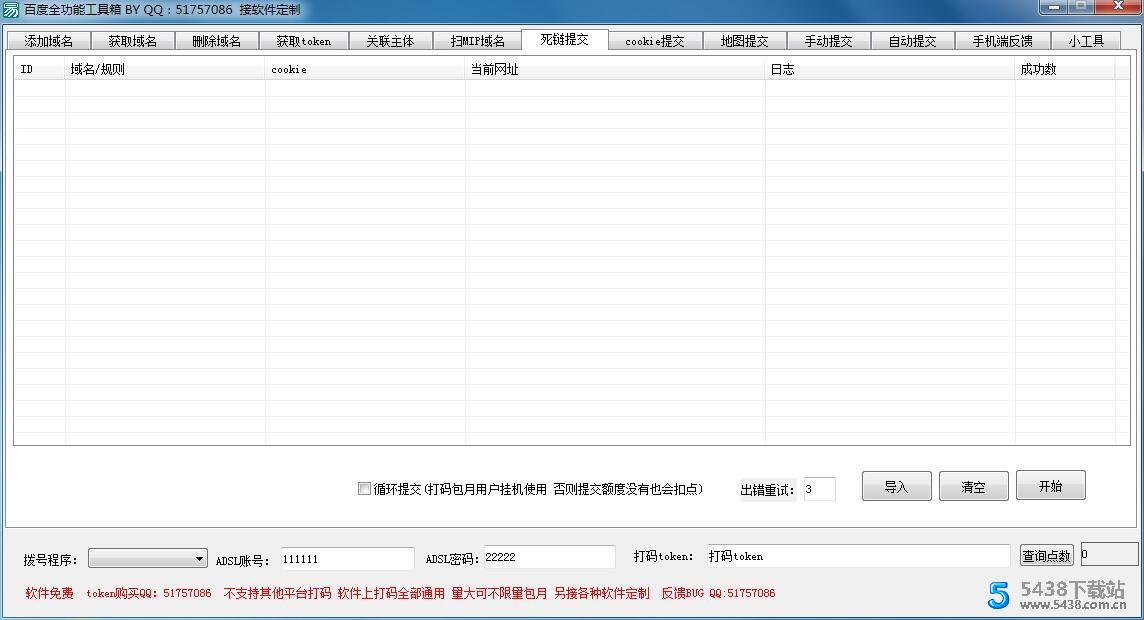The width and height of the screenshot is (1144, 620).
Task: Open the 地图提交 tab
Action: [744, 41]
